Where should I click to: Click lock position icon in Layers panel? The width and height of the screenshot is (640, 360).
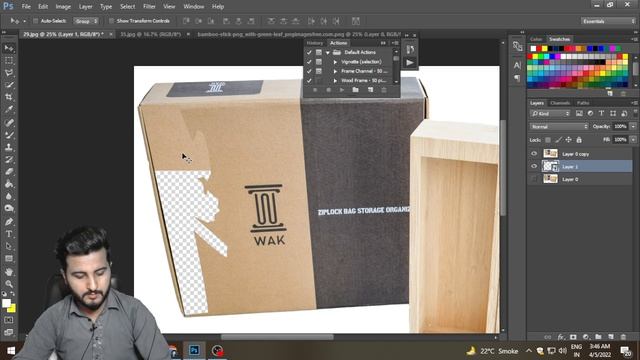click(569, 140)
